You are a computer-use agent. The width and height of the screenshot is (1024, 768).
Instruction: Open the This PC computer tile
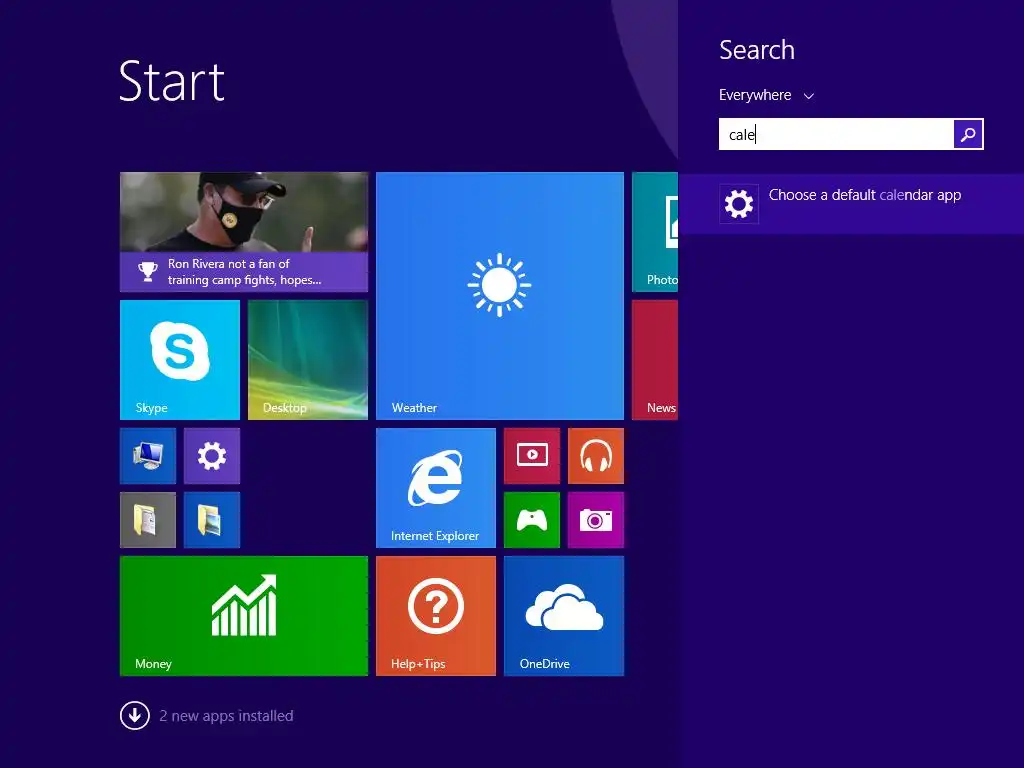coord(148,456)
